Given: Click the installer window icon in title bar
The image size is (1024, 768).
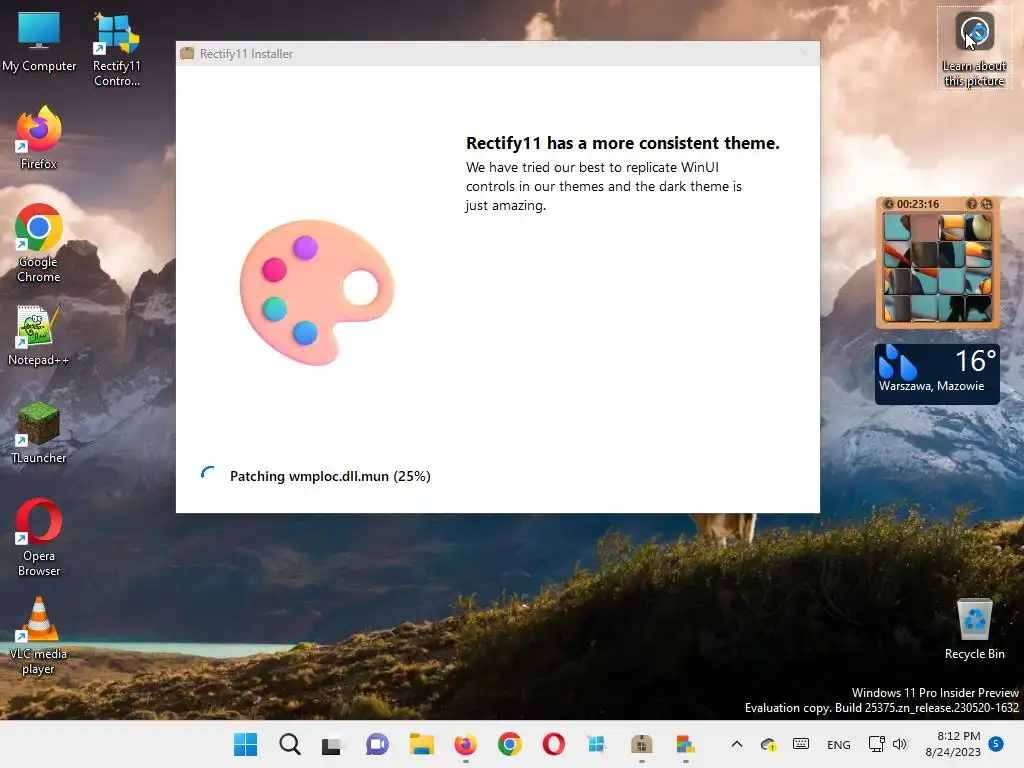Looking at the screenshot, I should [x=187, y=54].
